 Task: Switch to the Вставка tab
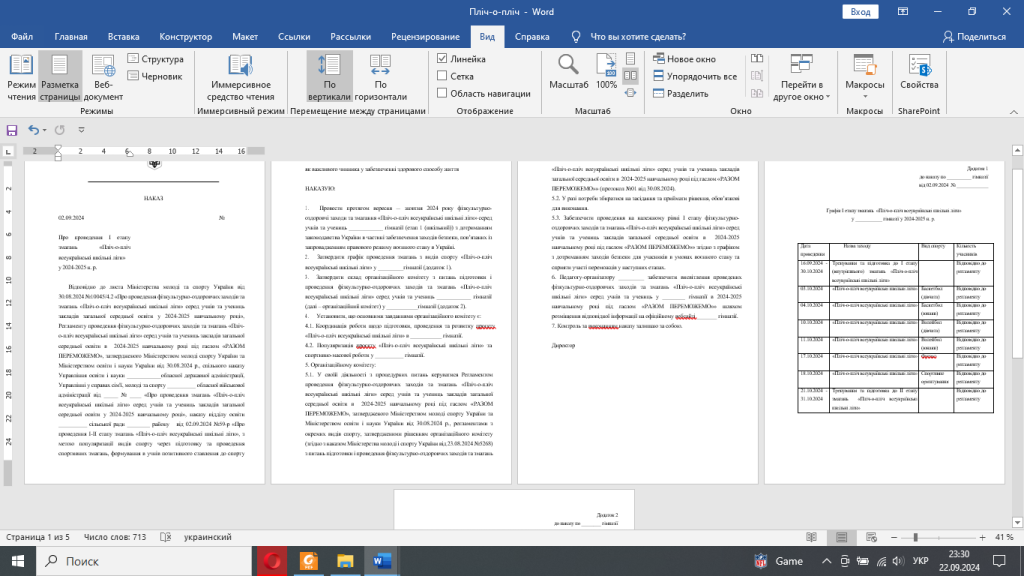[x=123, y=37]
